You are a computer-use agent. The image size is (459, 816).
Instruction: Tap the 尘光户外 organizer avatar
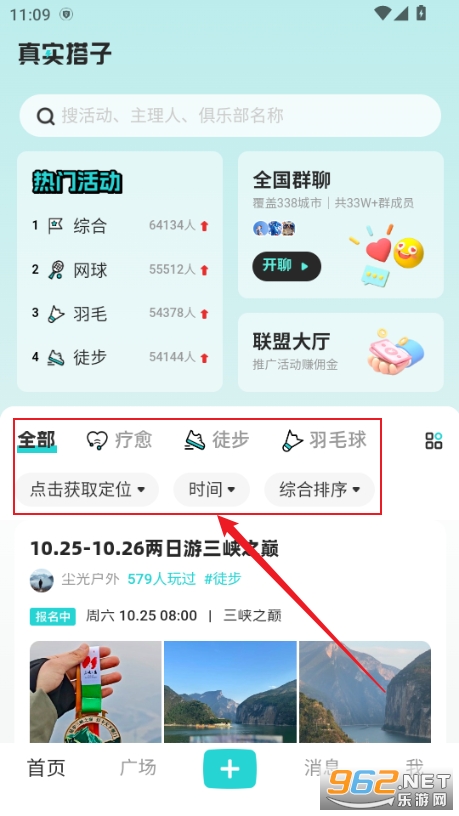point(42,580)
